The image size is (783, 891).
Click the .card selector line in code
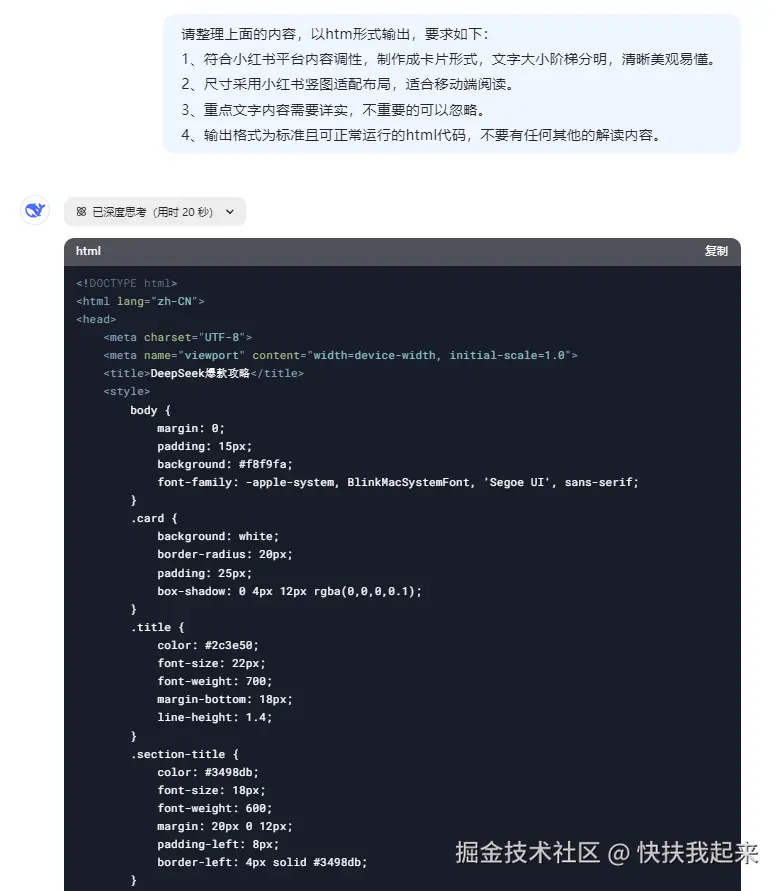click(x=153, y=518)
